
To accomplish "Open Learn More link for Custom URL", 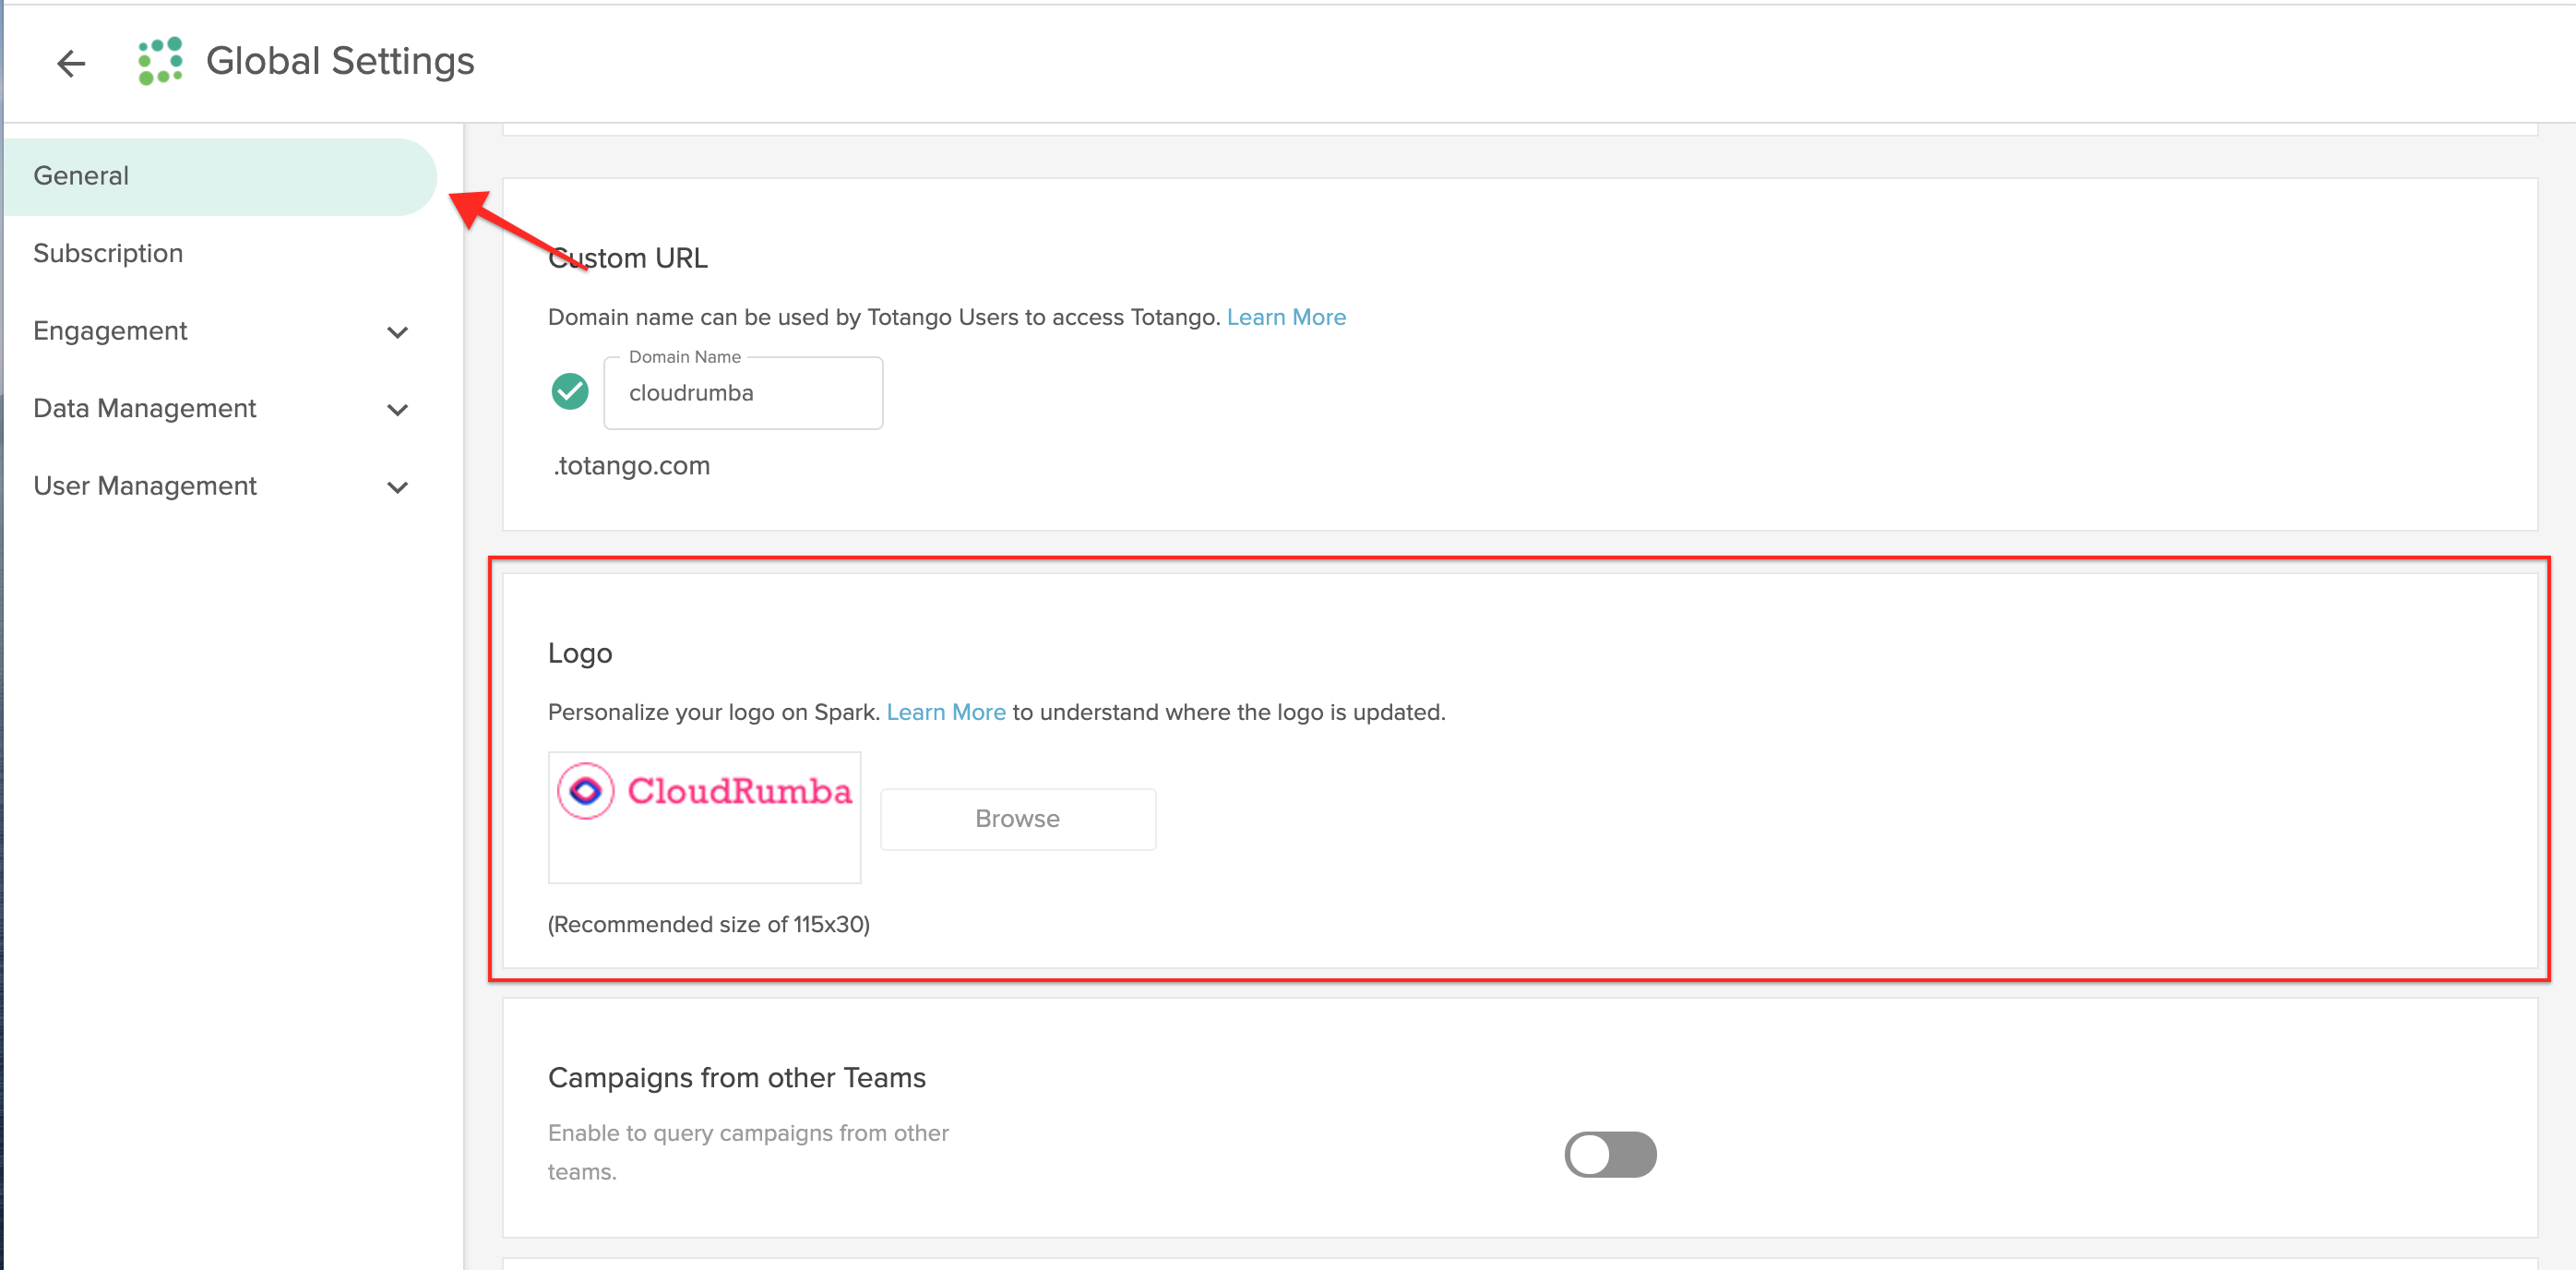I will point(1286,317).
